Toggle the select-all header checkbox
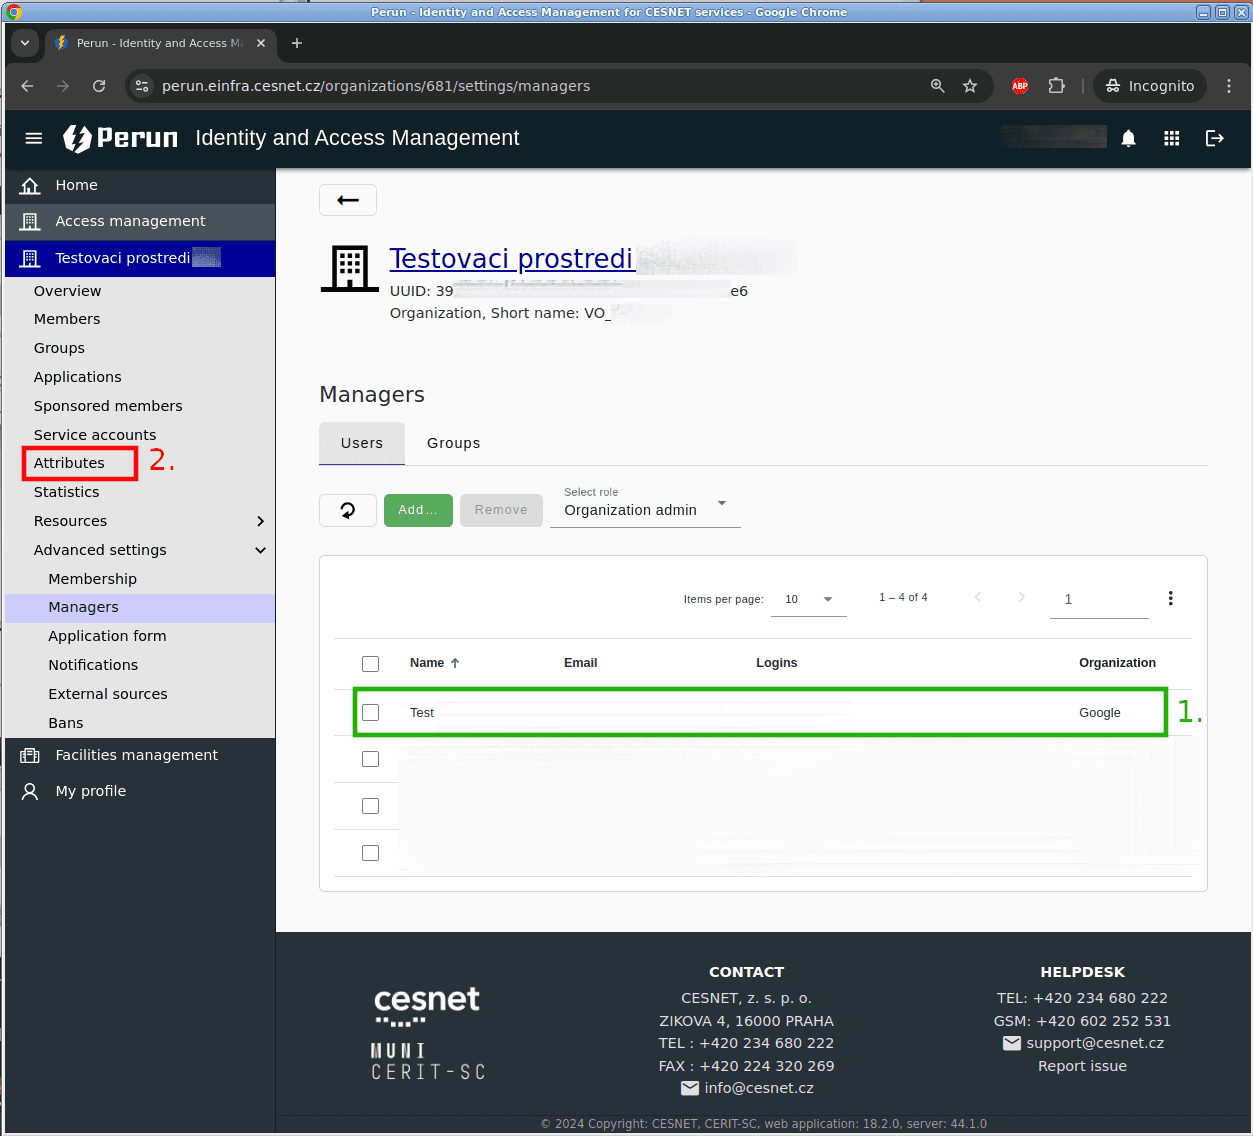Image resolution: width=1253 pixels, height=1136 pixels. click(x=371, y=664)
